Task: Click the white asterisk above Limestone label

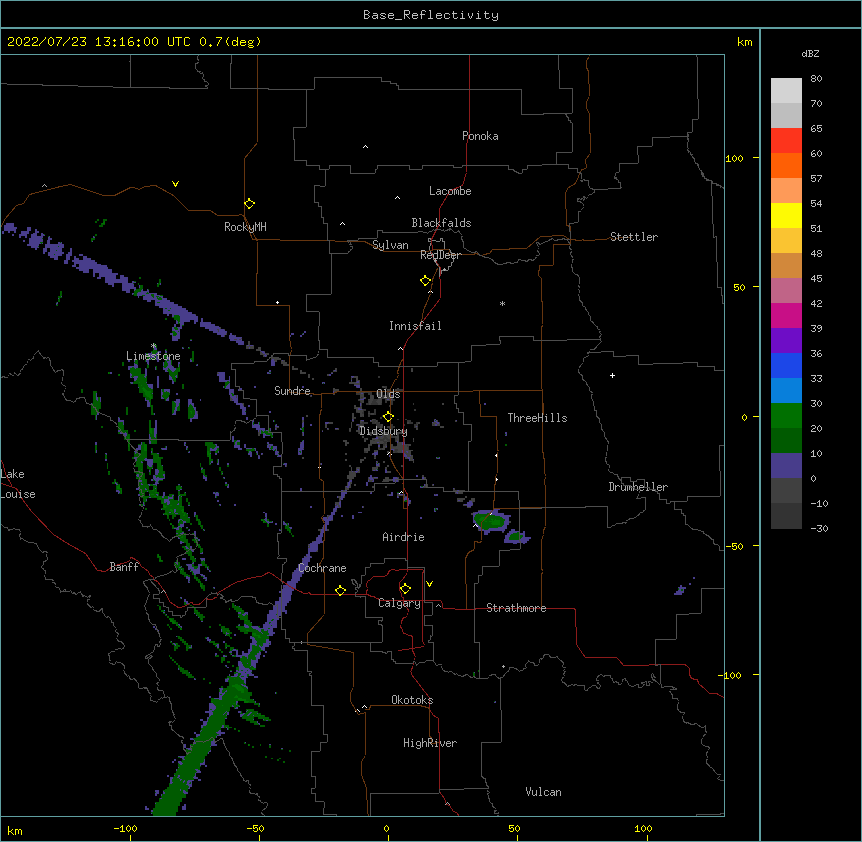Action: (x=153, y=346)
